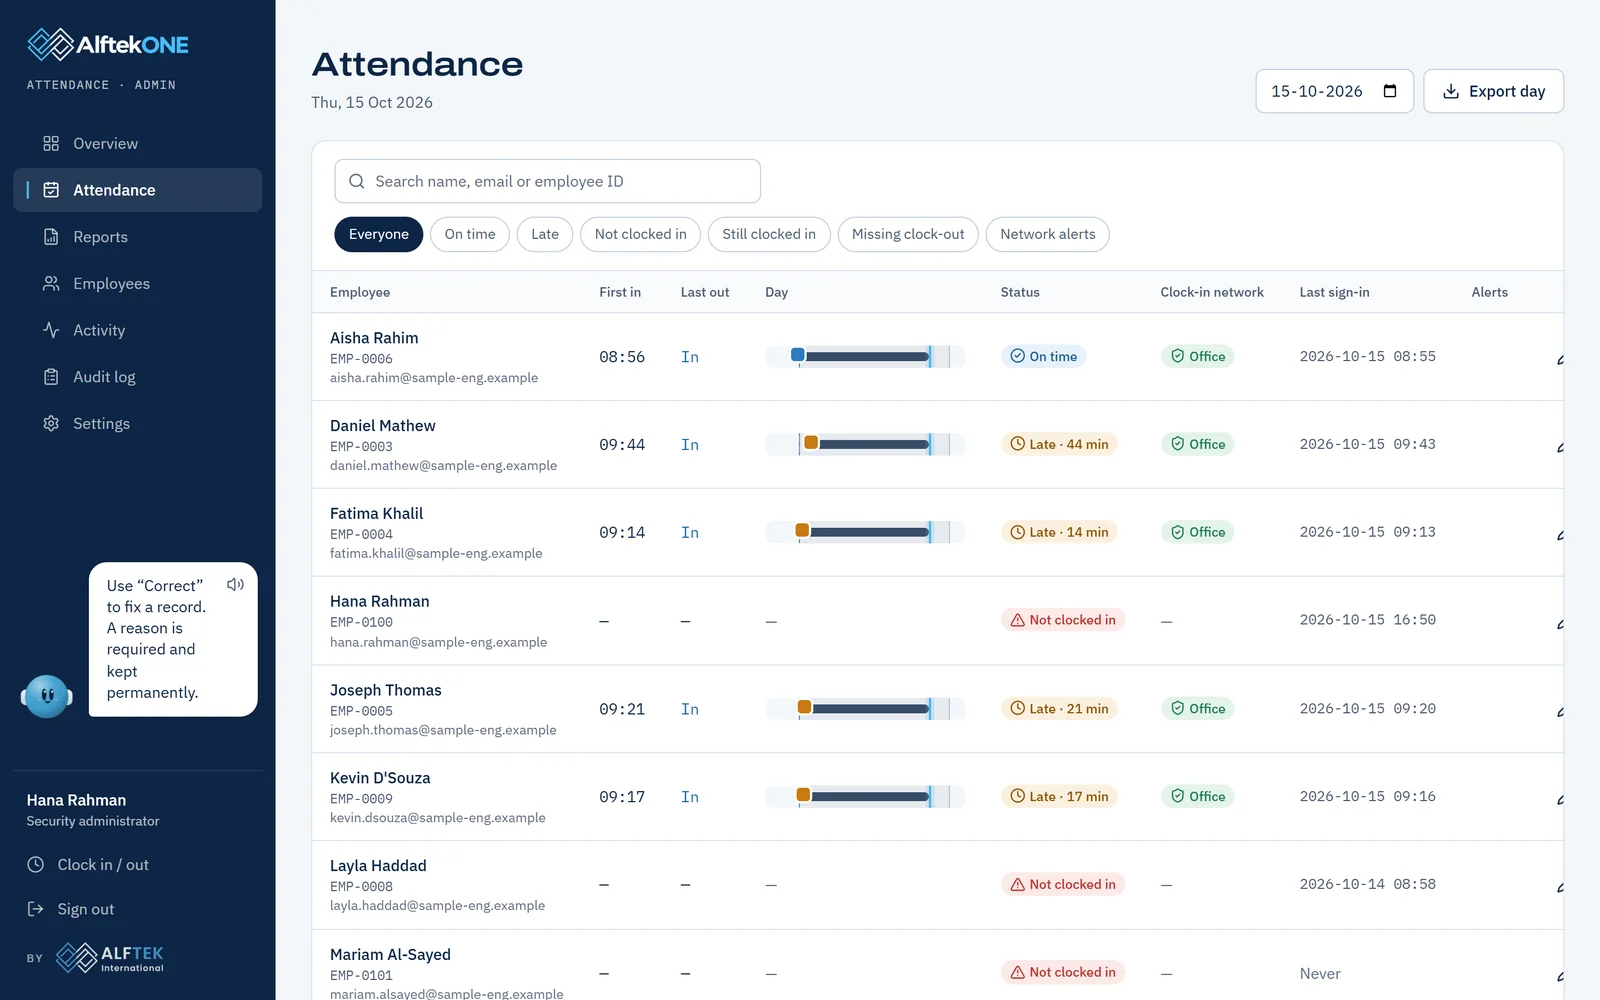Click the edit icon for Fatima Khalil
The height and width of the screenshot is (1000, 1600).
coord(1560,534)
